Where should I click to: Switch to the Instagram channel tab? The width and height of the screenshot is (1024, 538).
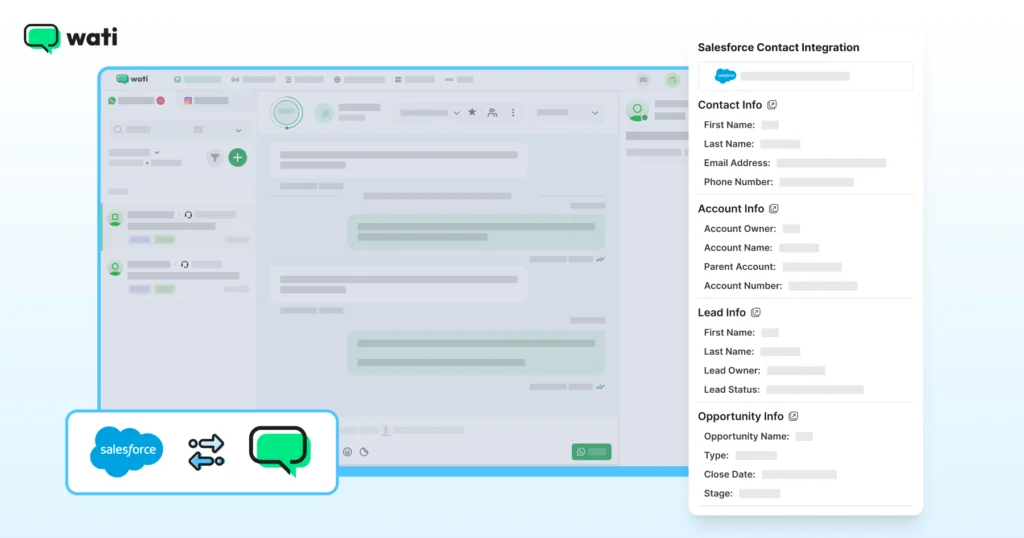pyautogui.click(x=206, y=101)
